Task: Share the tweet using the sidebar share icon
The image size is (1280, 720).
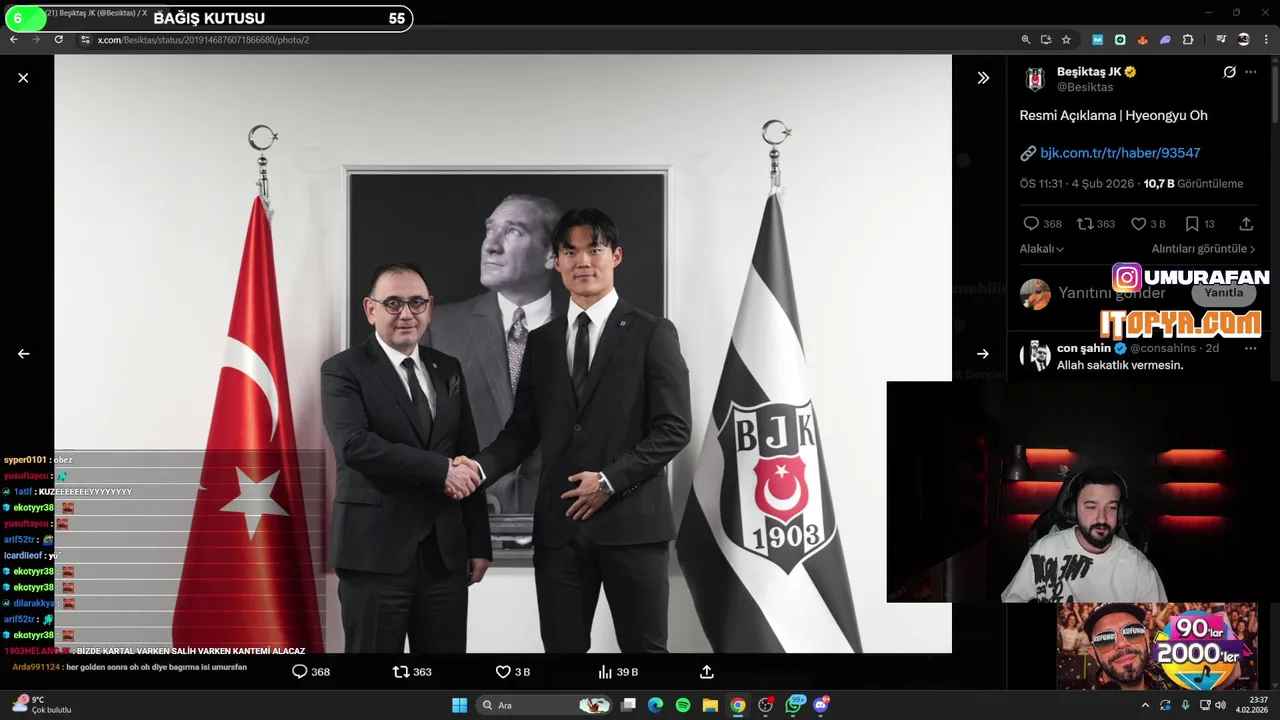Action: [x=1246, y=224]
